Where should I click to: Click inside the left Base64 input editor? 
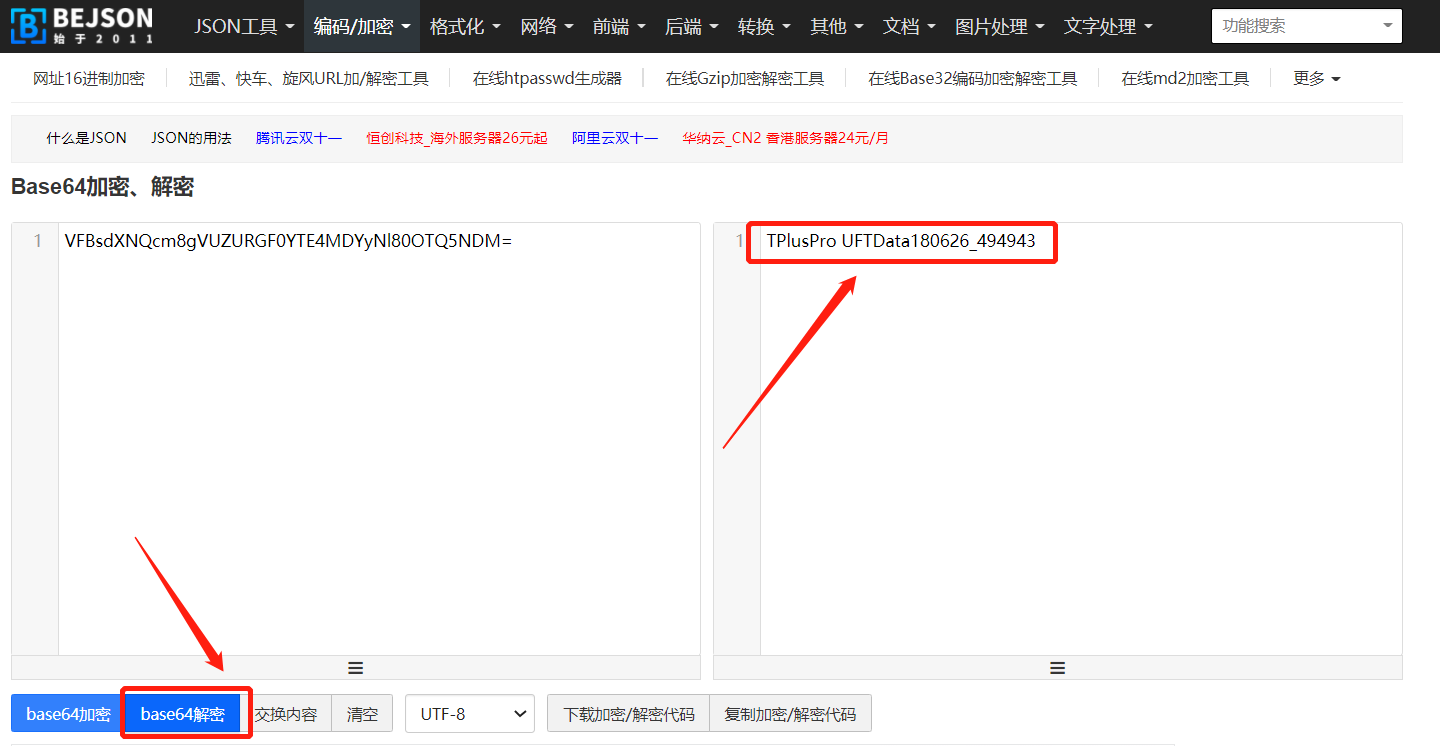[x=378, y=440]
